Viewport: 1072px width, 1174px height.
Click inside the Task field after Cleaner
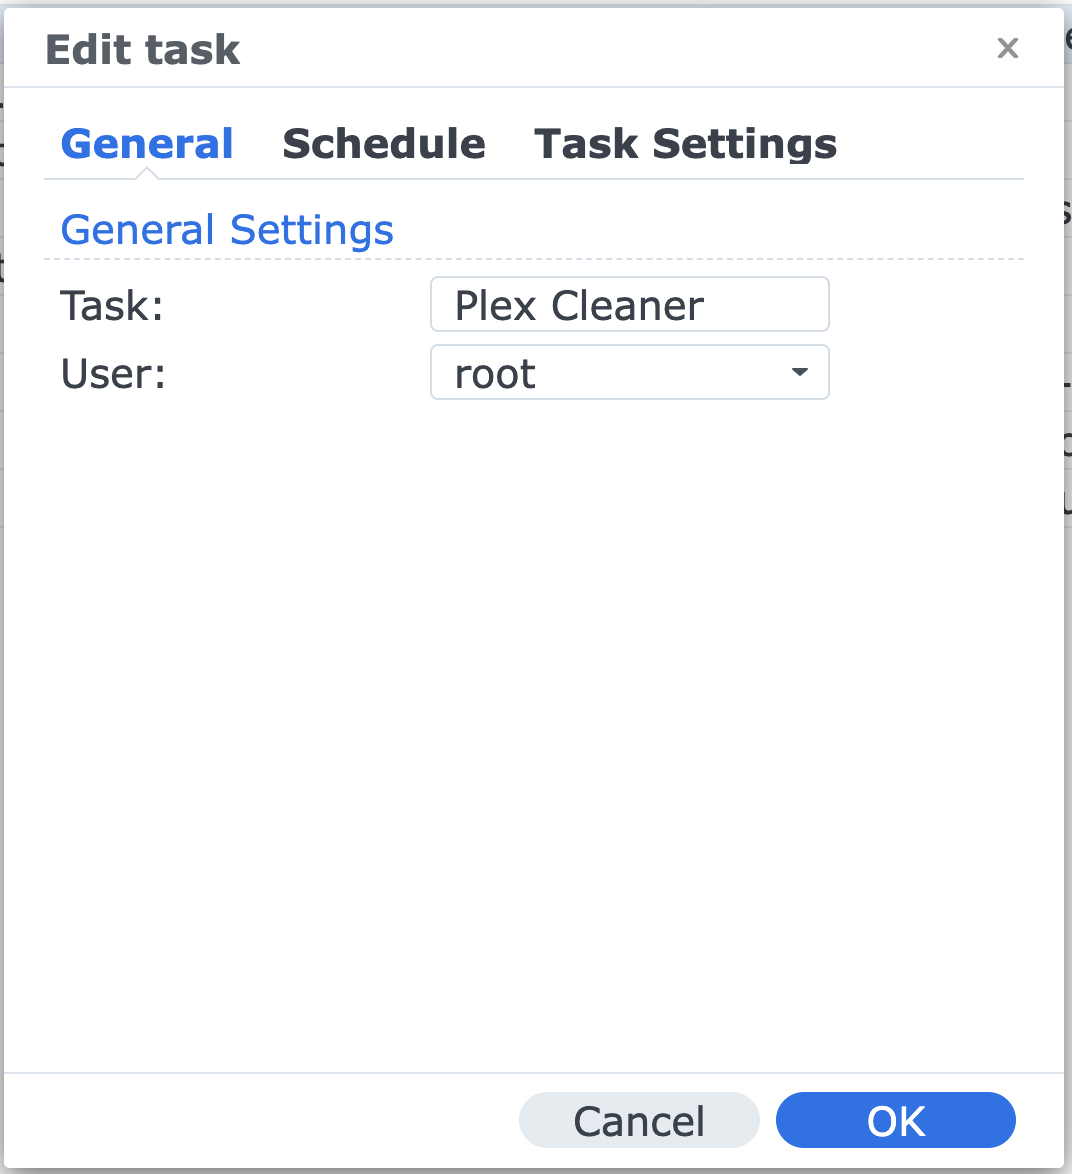[x=720, y=304]
